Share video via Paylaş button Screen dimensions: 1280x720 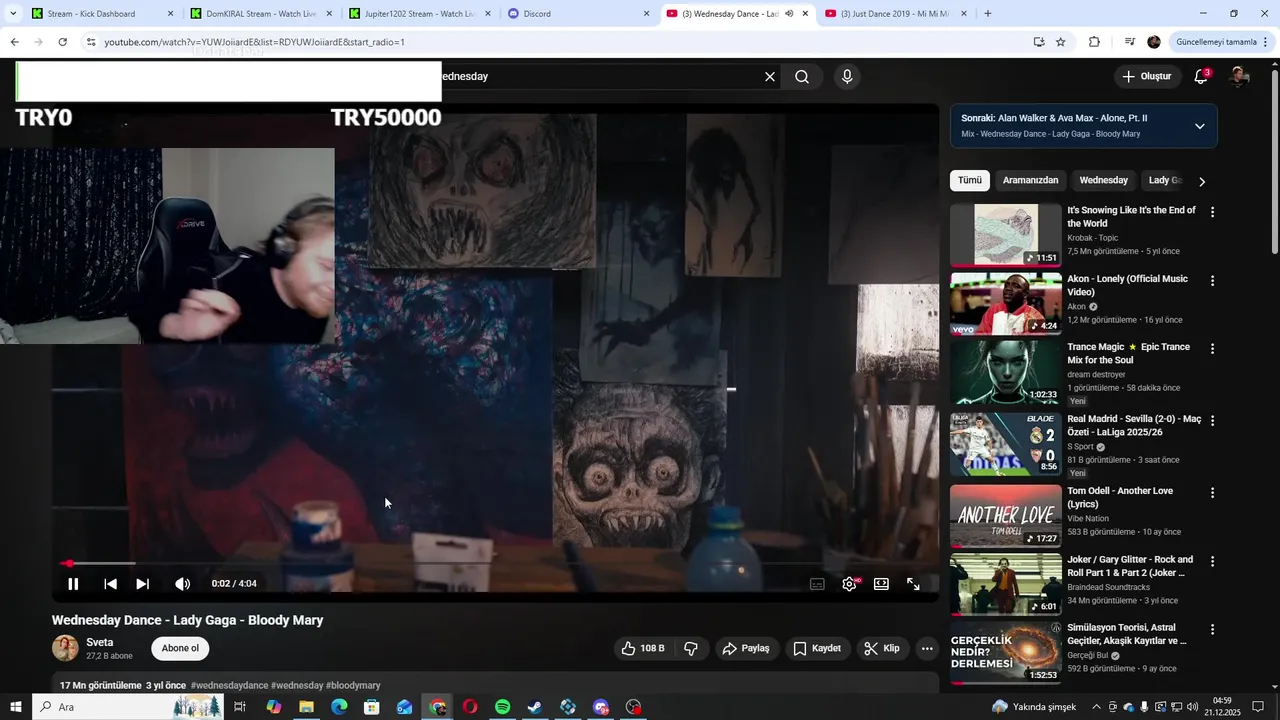(x=745, y=648)
